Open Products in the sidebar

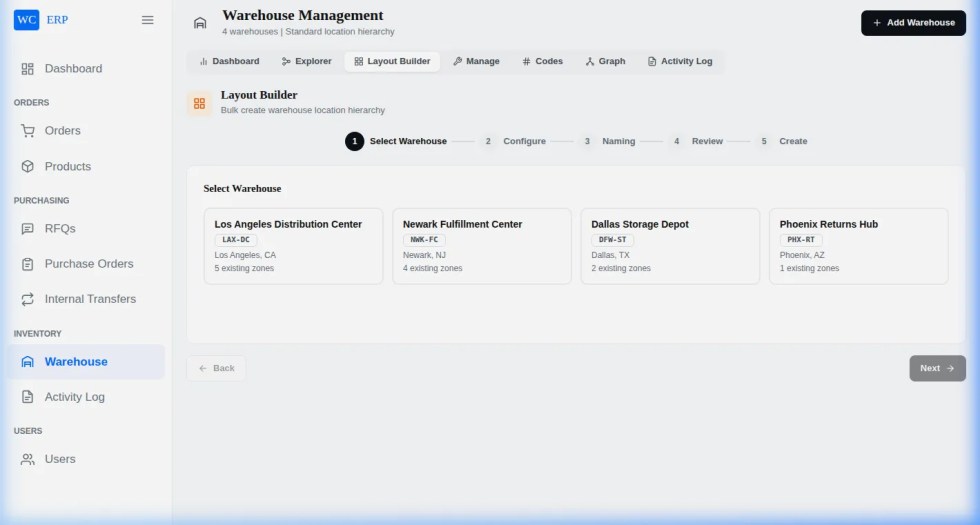click(x=86, y=166)
